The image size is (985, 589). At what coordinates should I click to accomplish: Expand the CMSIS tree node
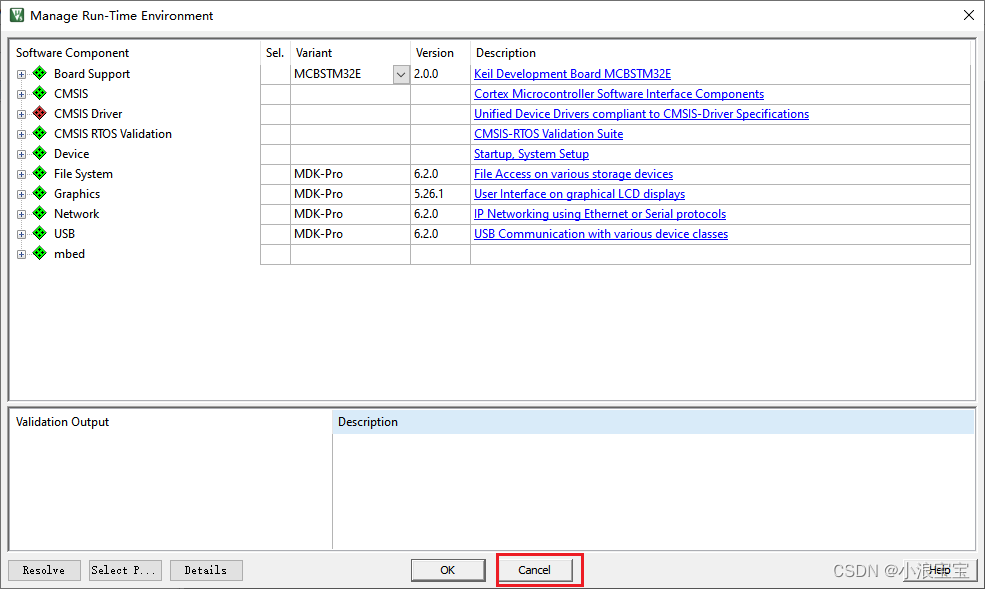[x=21, y=94]
